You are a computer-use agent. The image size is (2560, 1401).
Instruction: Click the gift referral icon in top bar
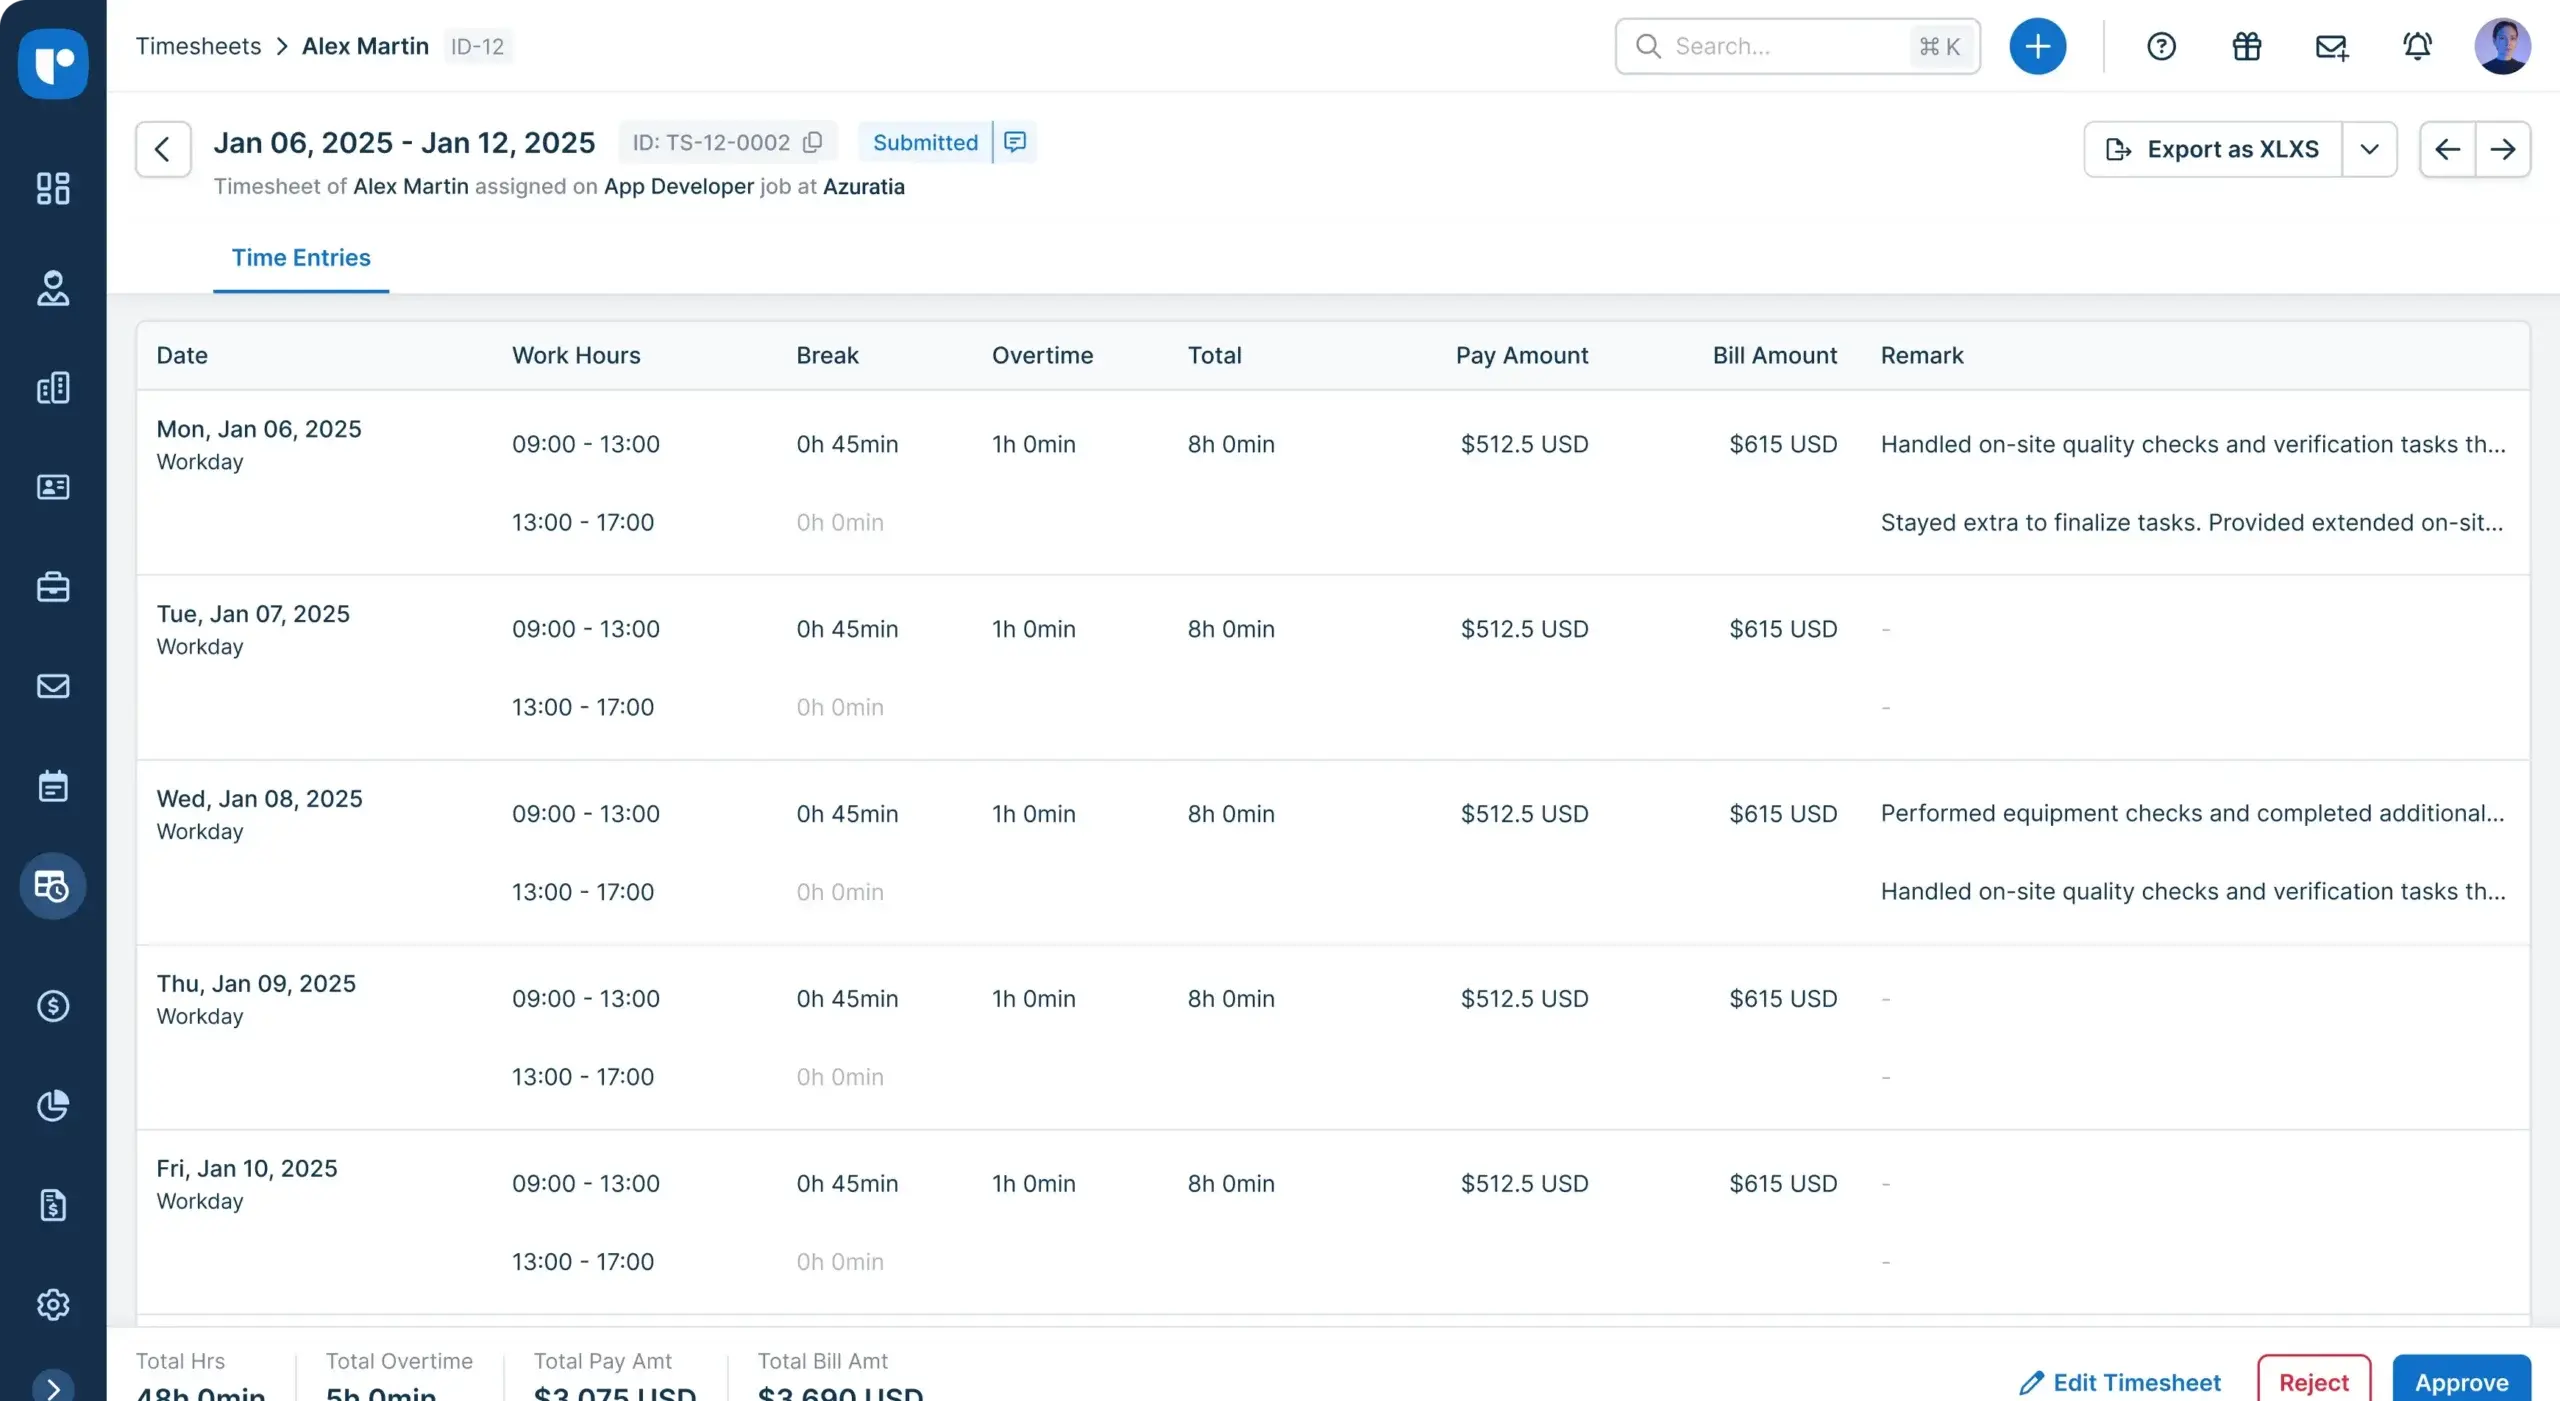pos(2246,46)
